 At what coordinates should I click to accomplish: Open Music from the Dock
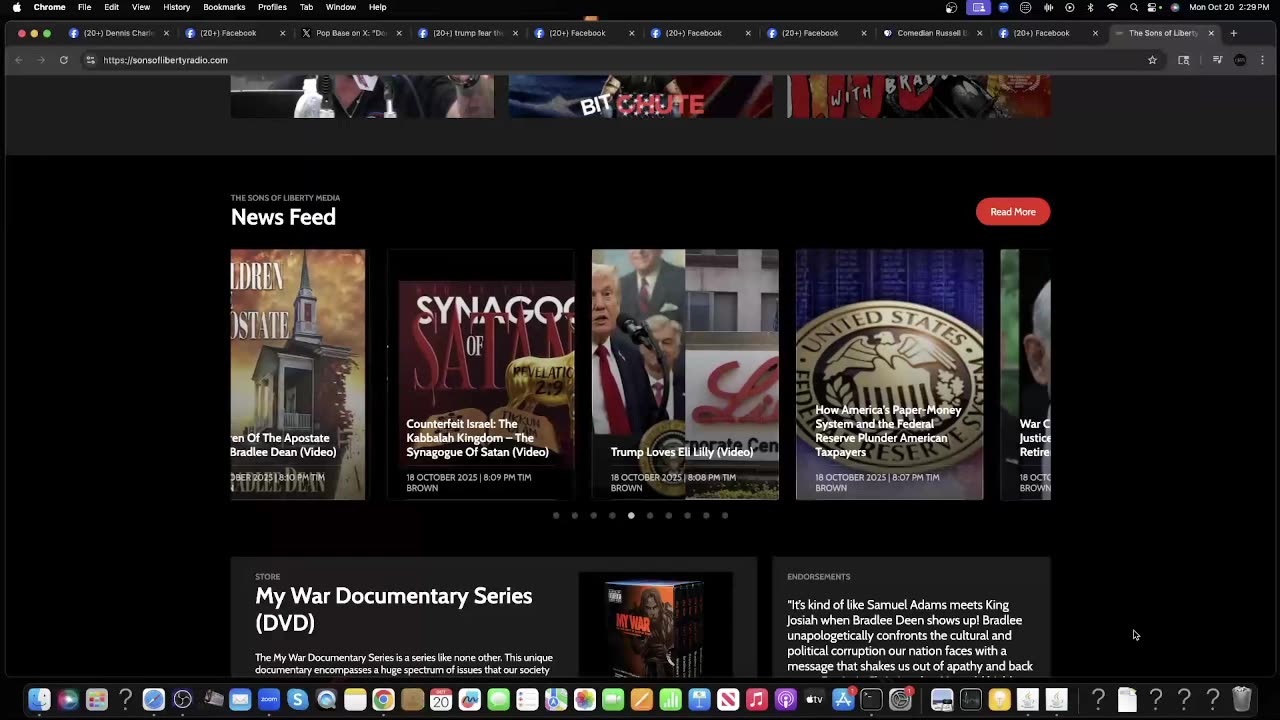[757, 700]
